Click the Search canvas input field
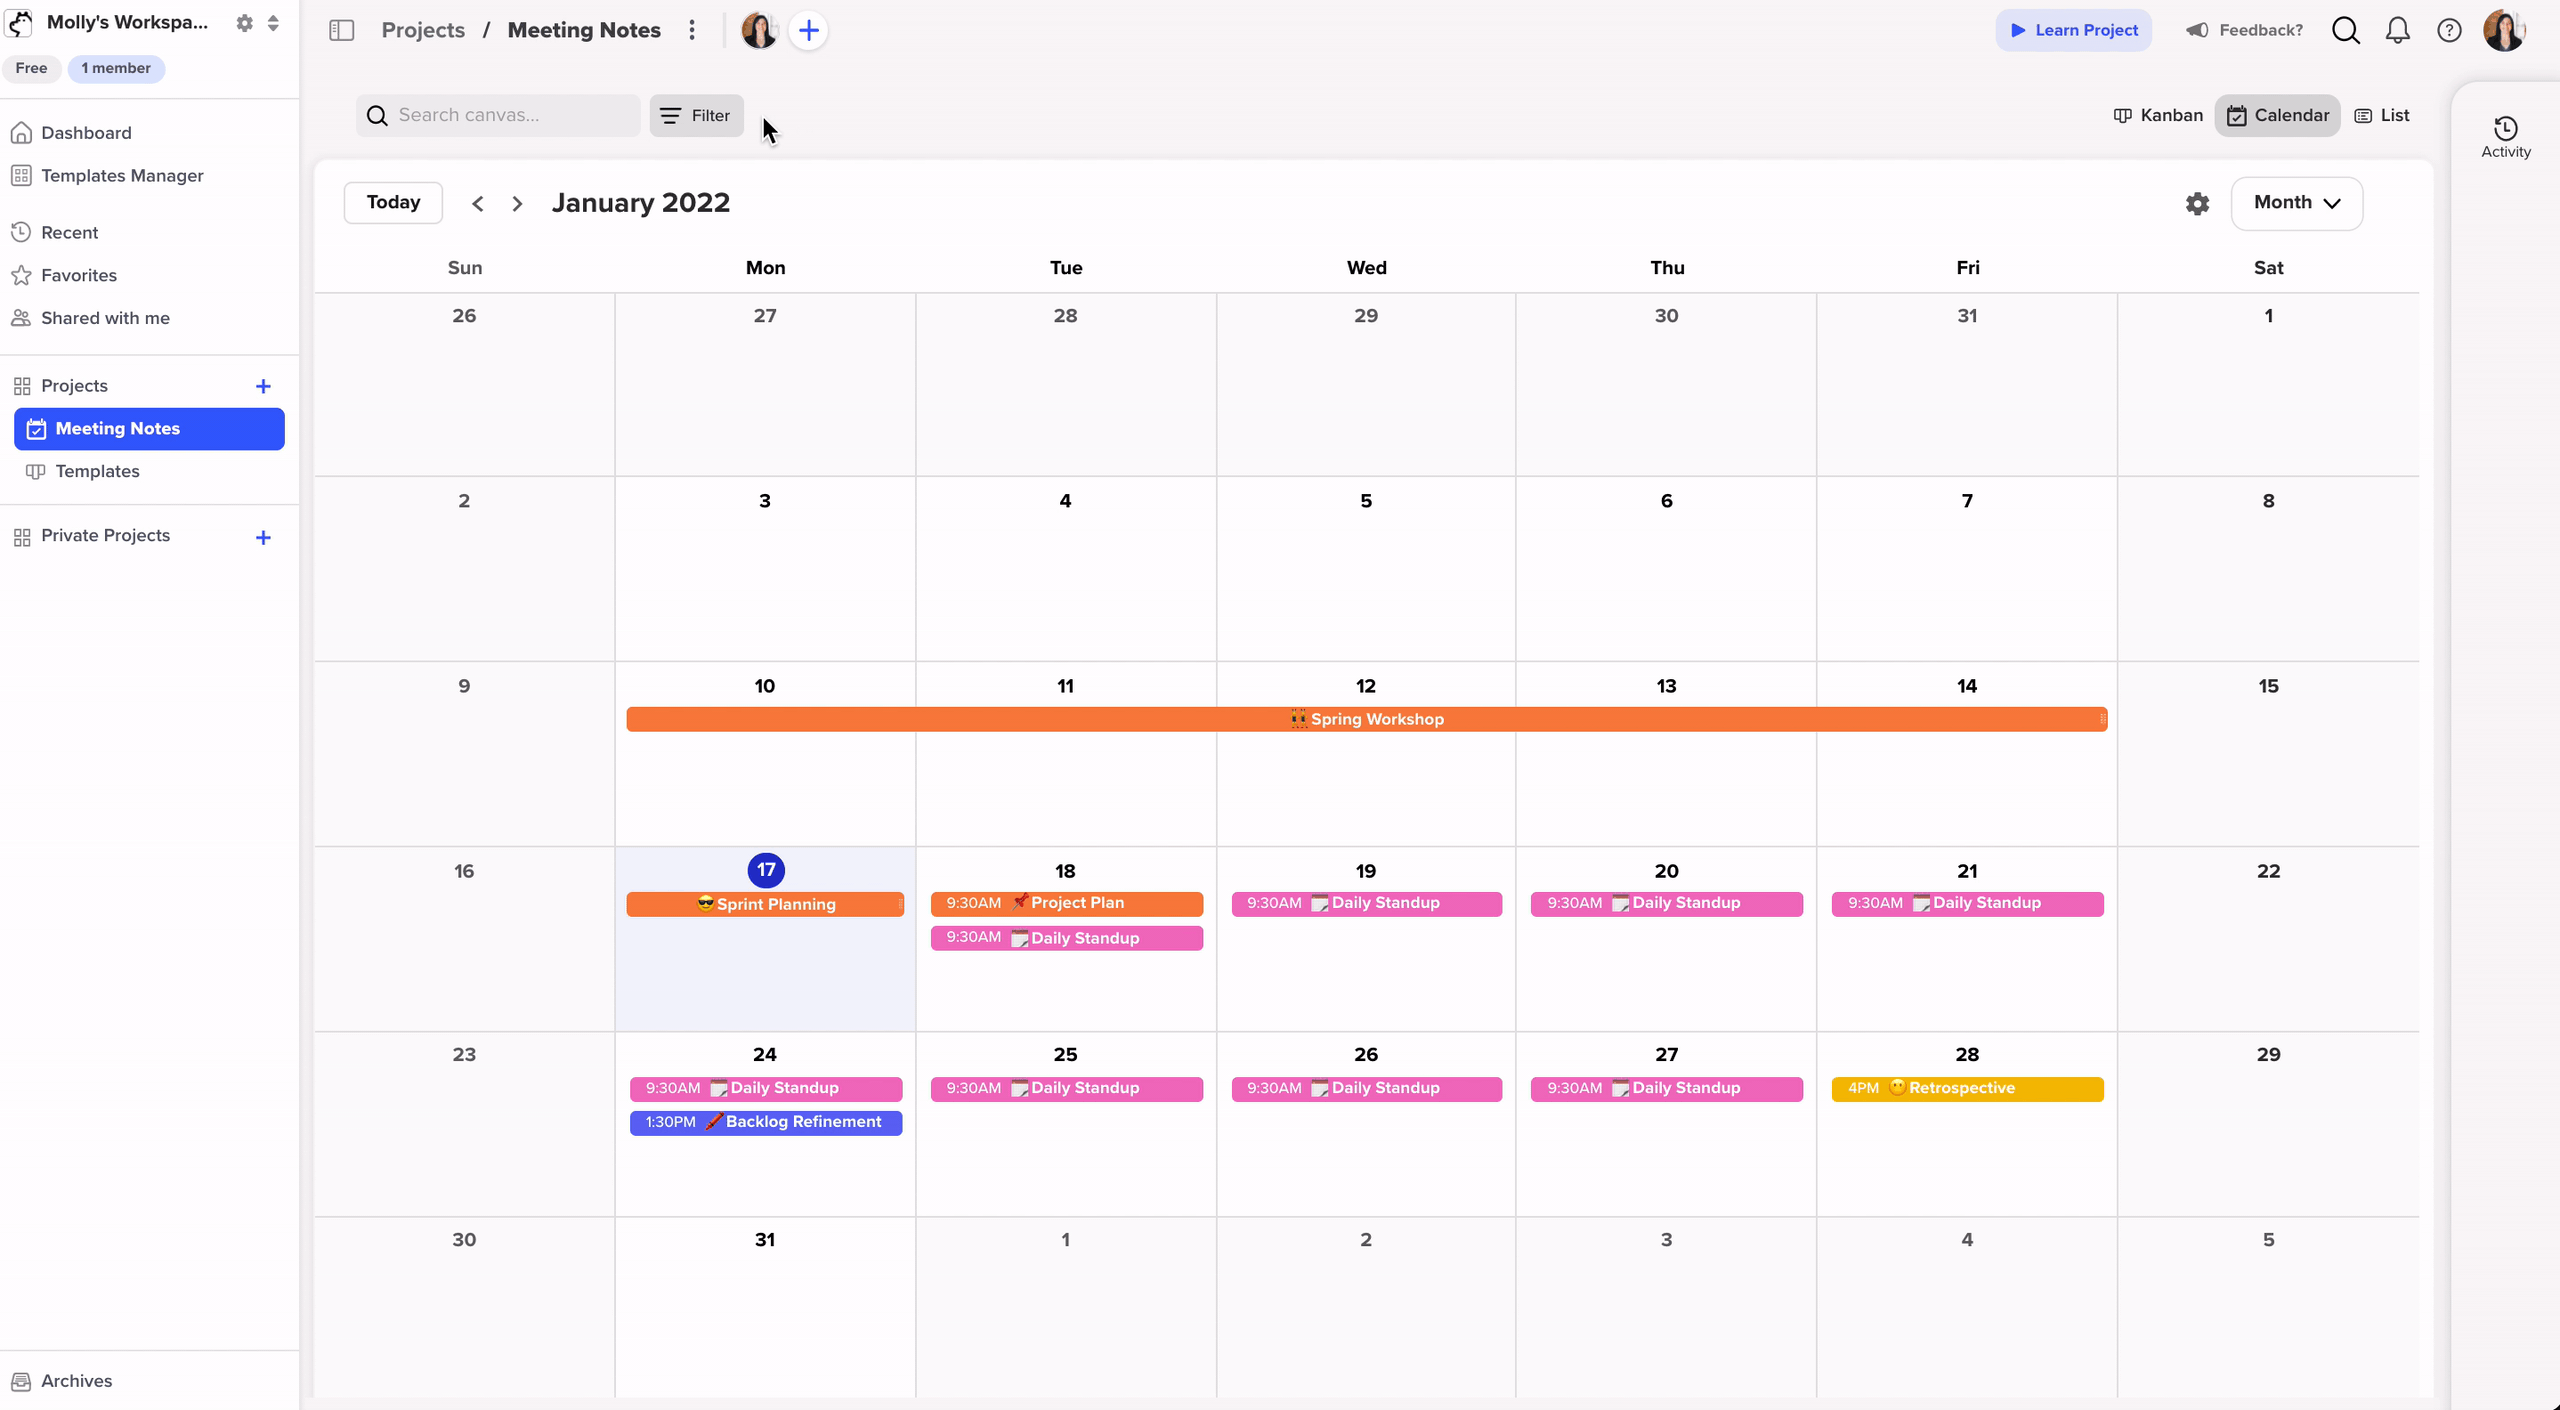This screenshot has width=2560, height=1410. click(510, 115)
